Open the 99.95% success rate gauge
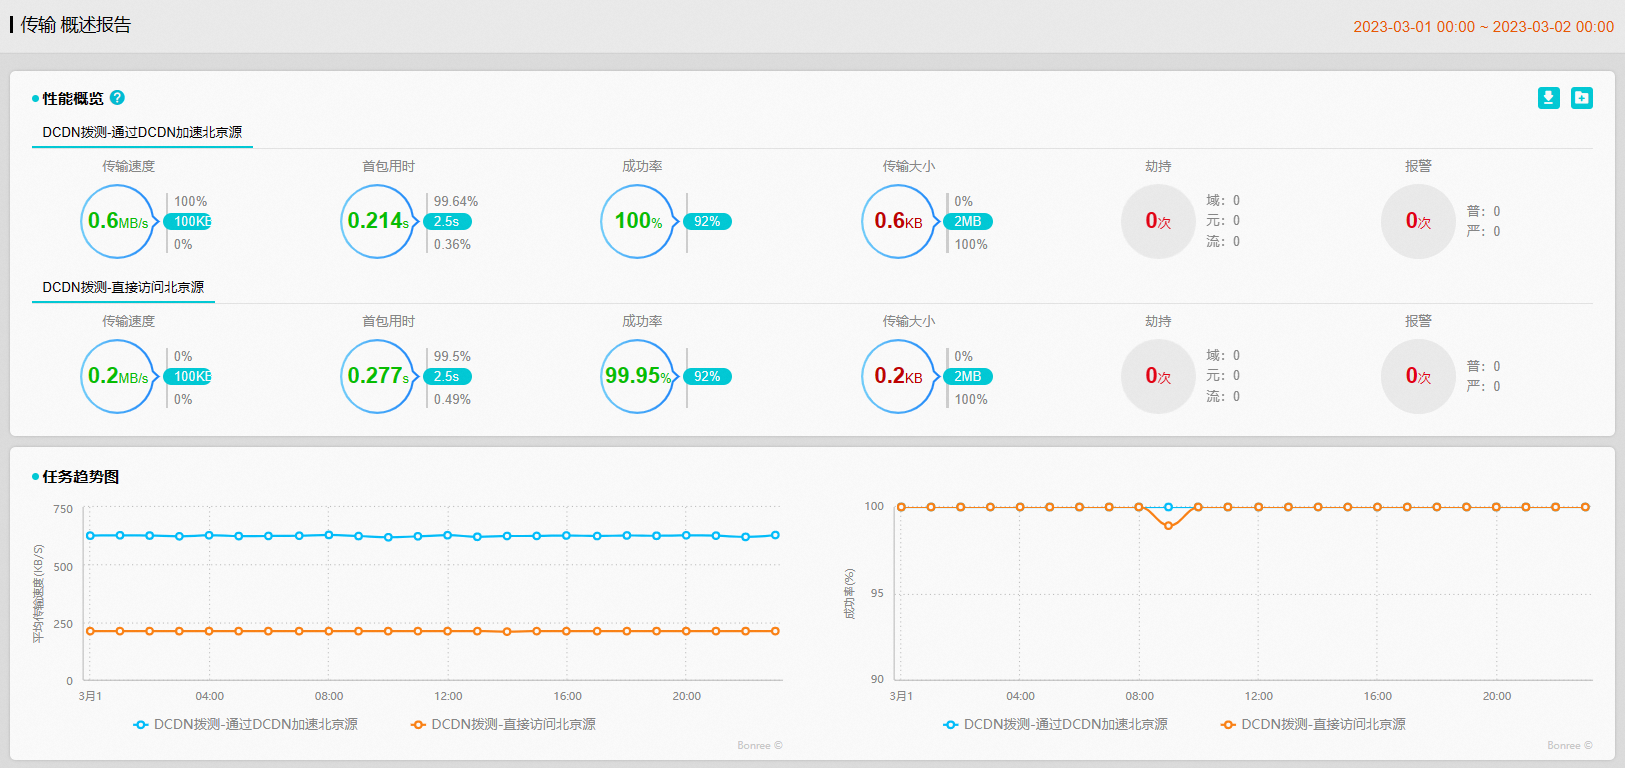1625x768 pixels. tap(638, 376)
